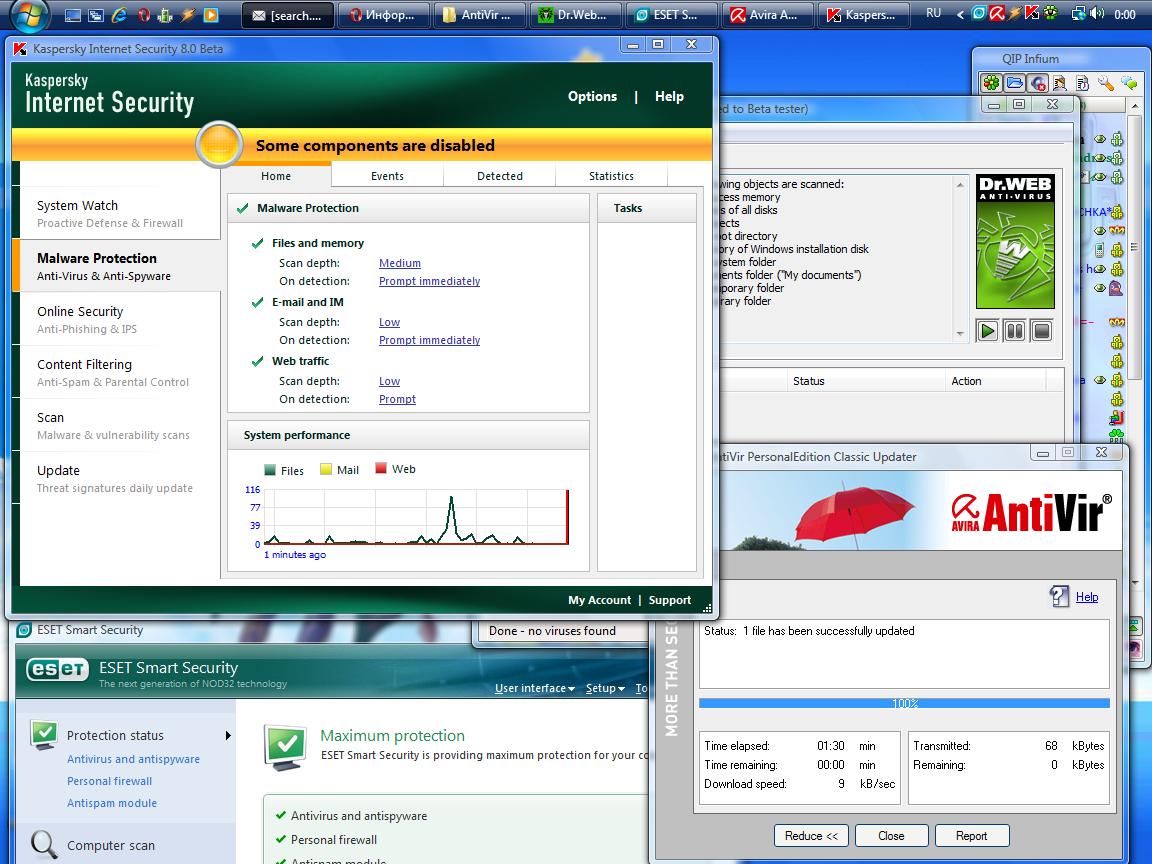This screenshot has width=1152, height=864.
Task: Open the orange media player Quick Launch icon
Action: point(211,15)
